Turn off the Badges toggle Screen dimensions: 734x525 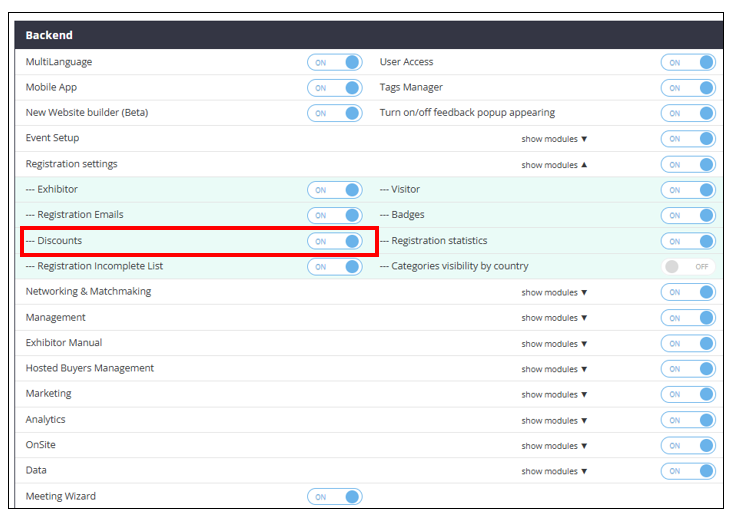(x=688, y=215)
